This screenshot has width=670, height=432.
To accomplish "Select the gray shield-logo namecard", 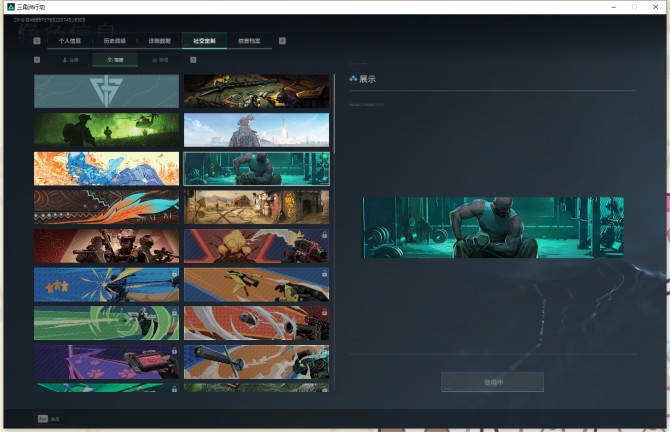I will click(106, 91).
